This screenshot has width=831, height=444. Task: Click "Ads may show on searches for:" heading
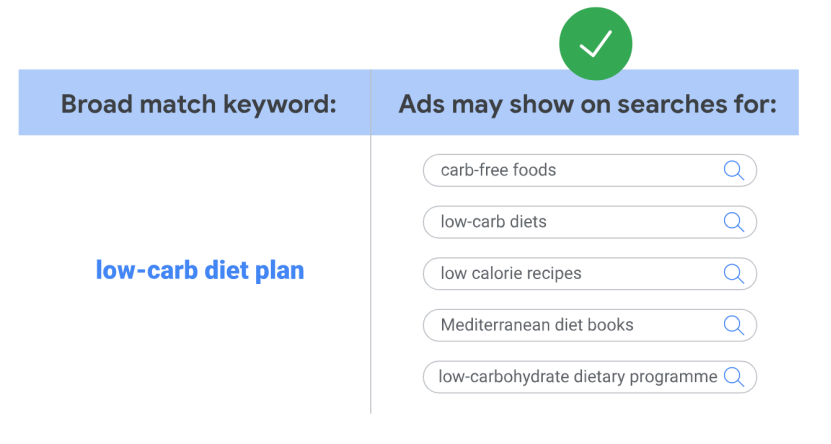(x=587, y=104)
